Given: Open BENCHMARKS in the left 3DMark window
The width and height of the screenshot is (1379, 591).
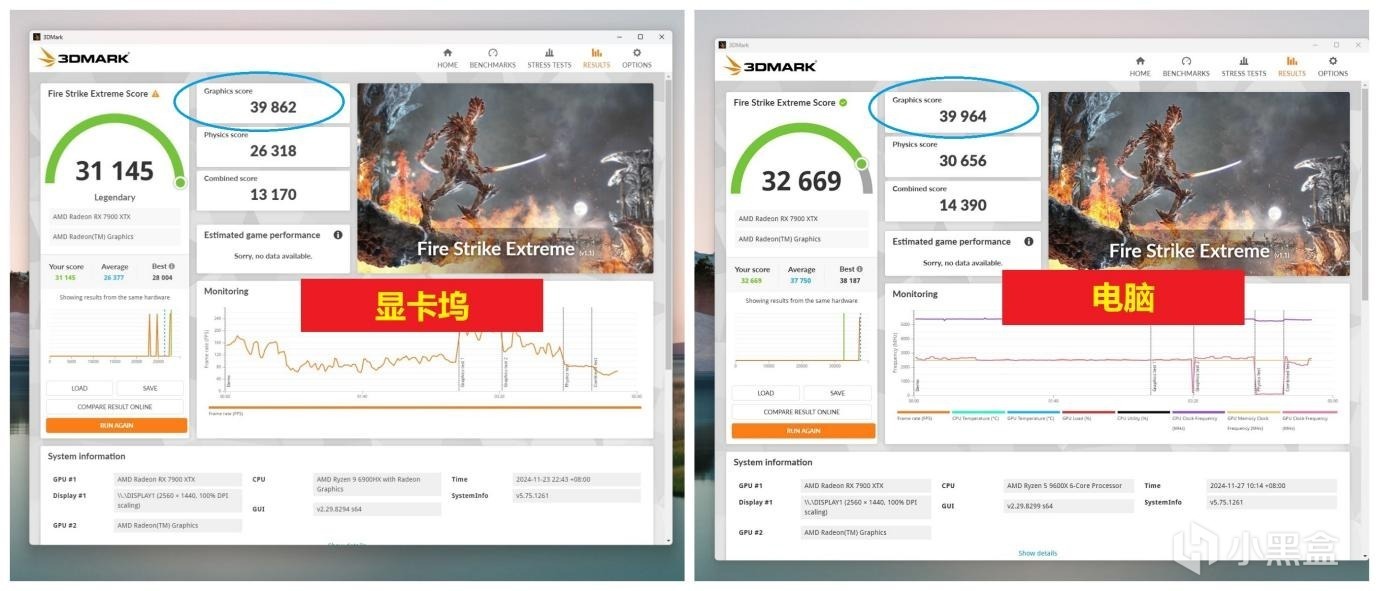Looking at the screenshot, I should tap(492, 58).
